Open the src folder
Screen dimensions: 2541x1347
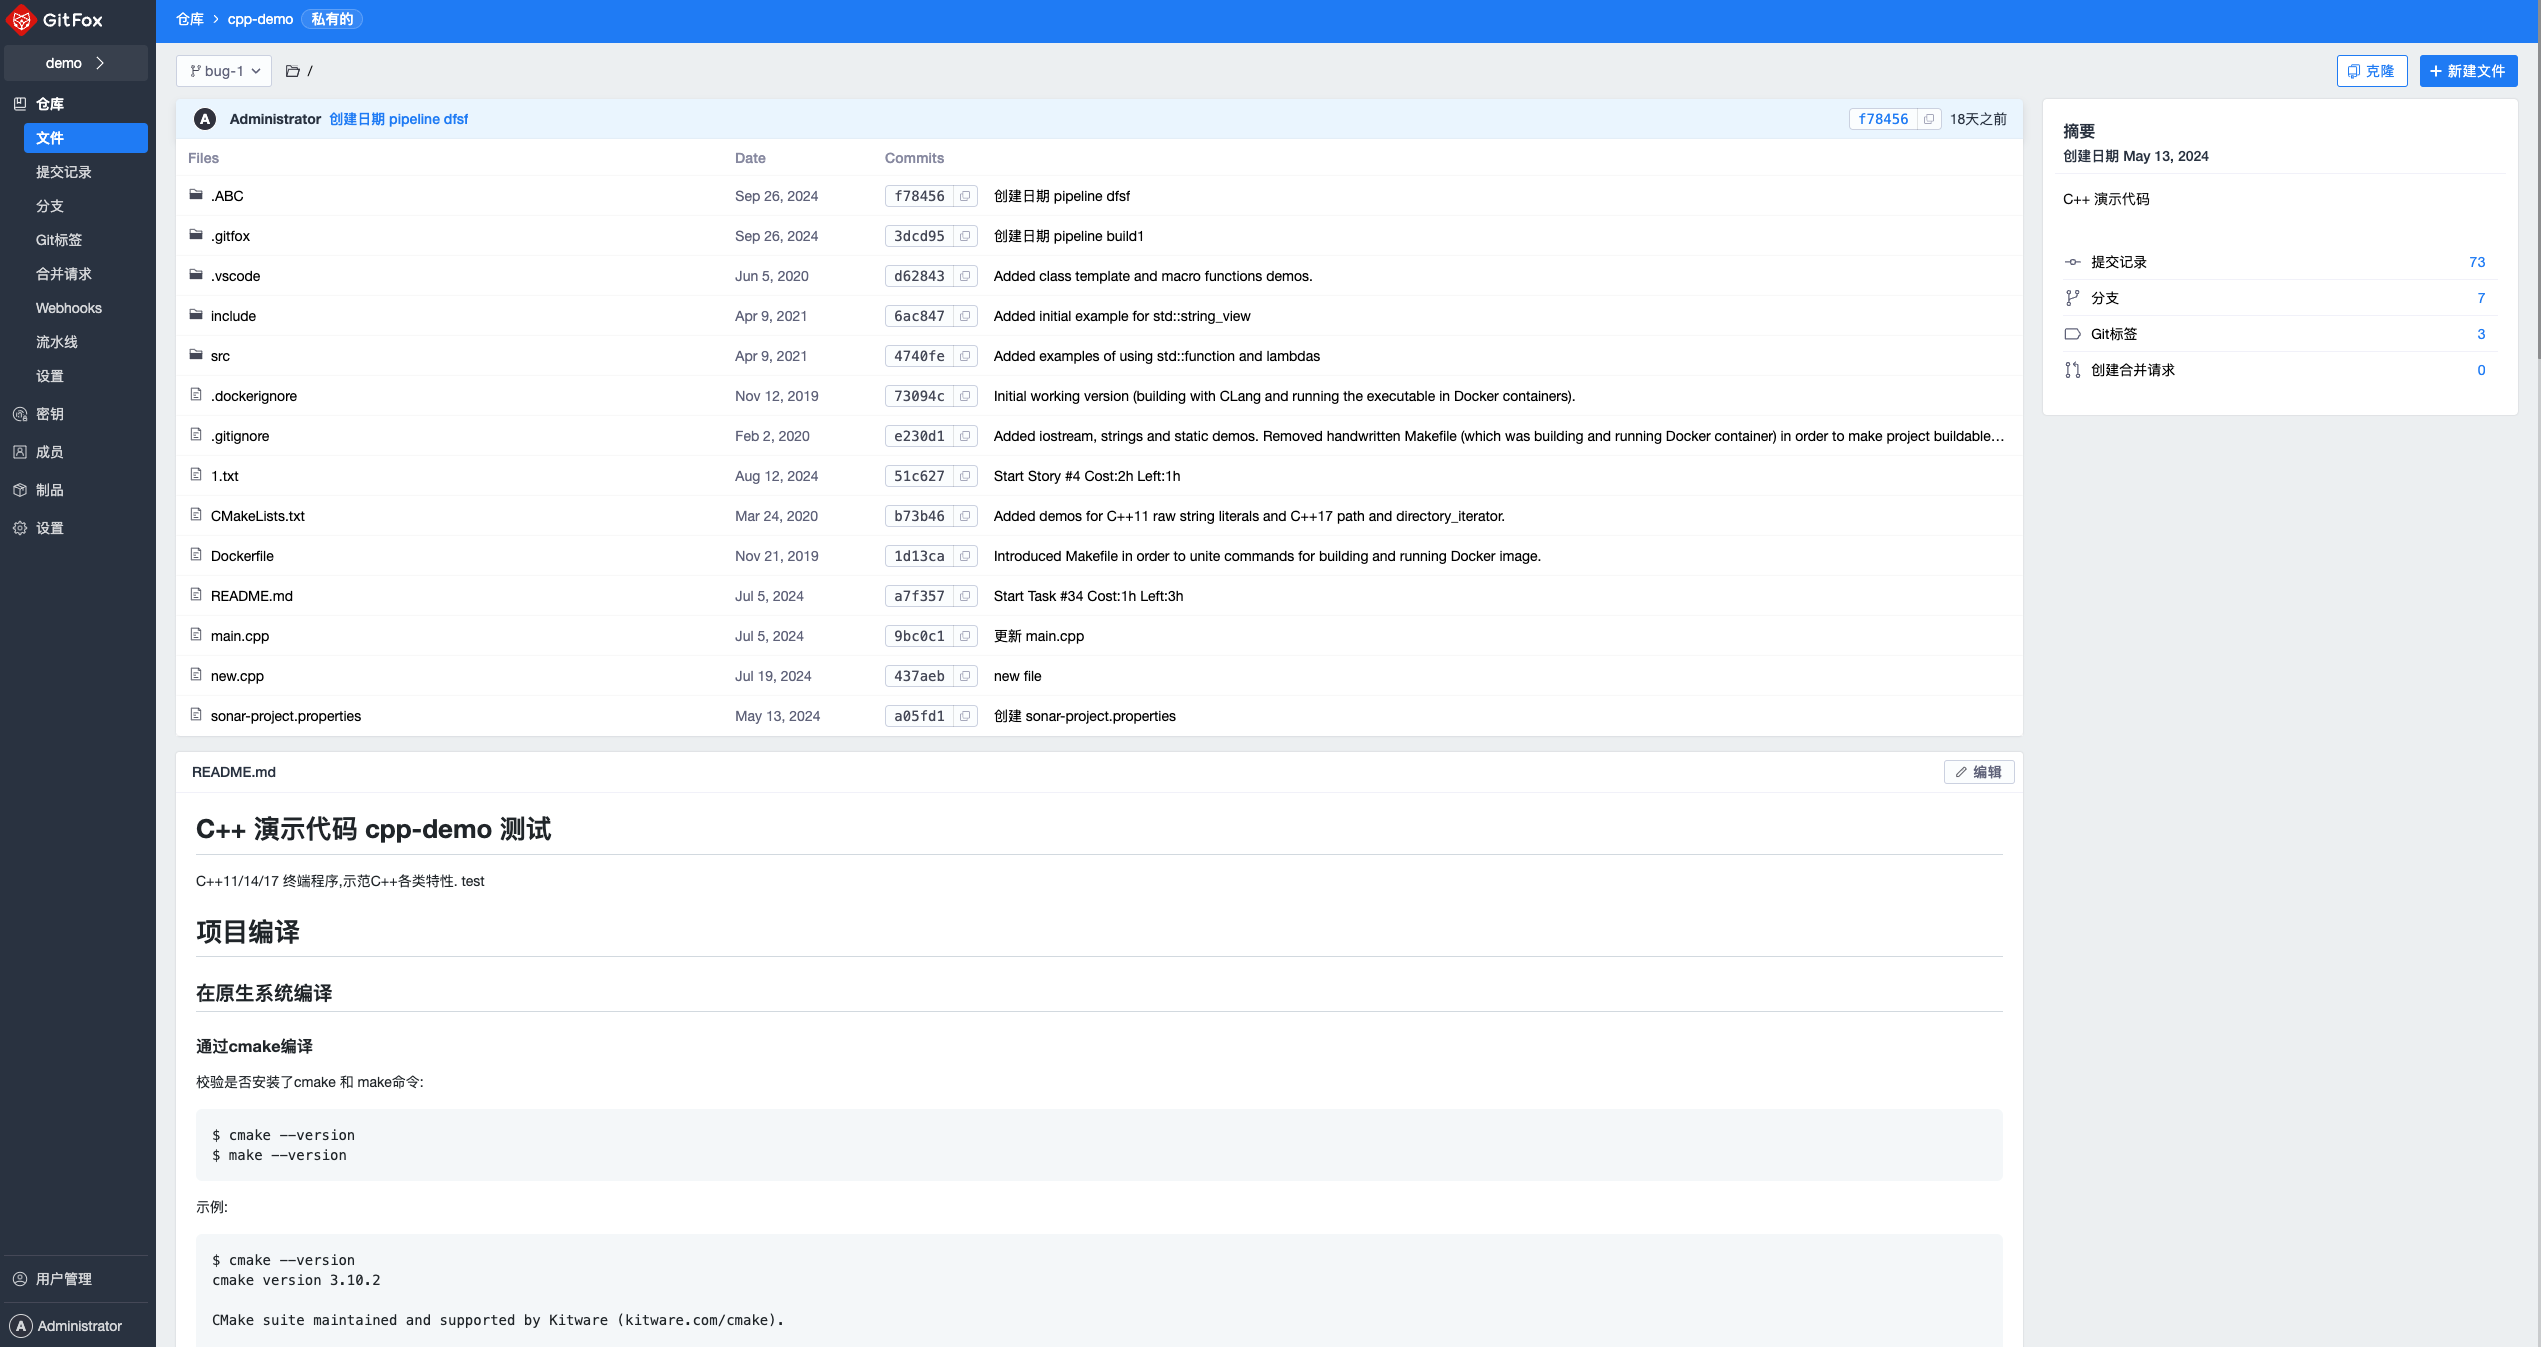pos(220,356)
